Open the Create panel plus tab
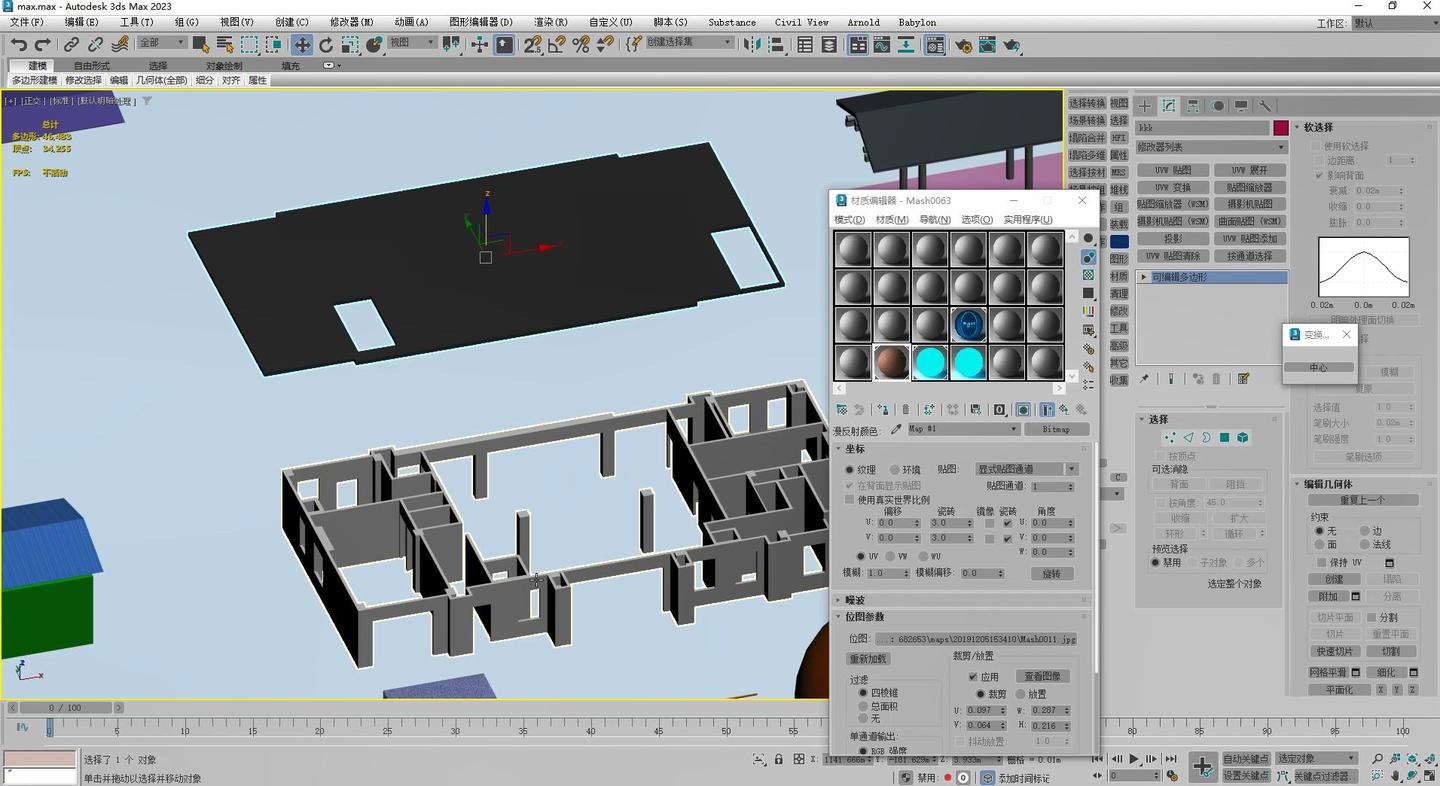This screenshot has width=1440, height=786. tap(1145, 105)
